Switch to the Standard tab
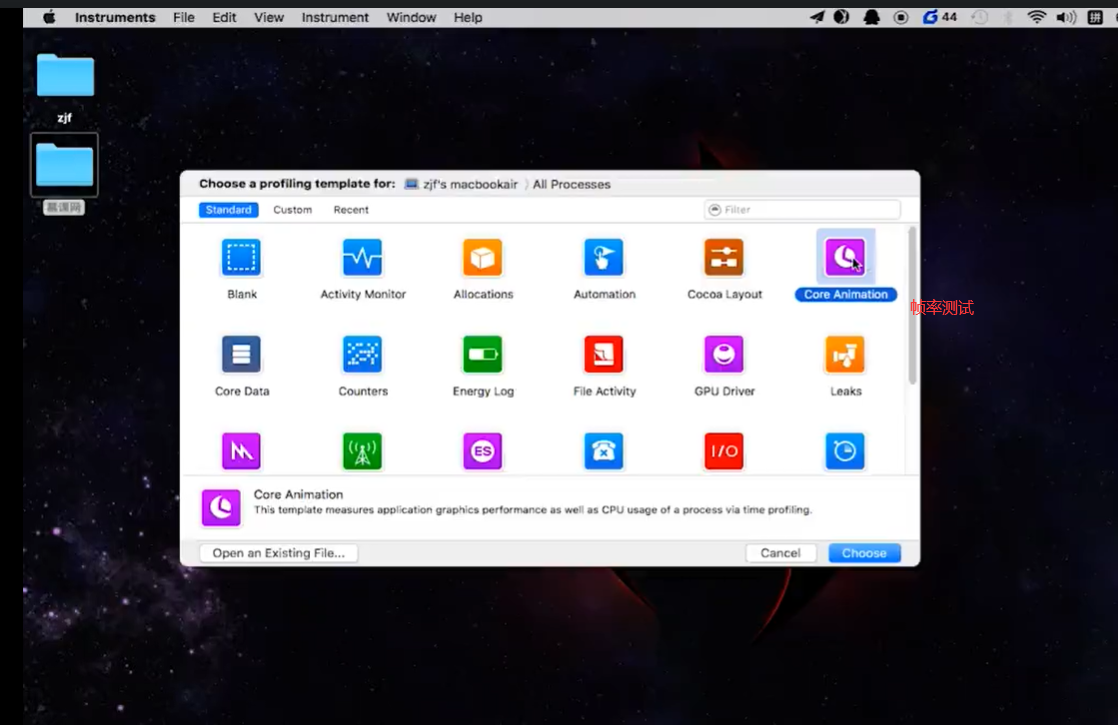 [x=228, y=210]
